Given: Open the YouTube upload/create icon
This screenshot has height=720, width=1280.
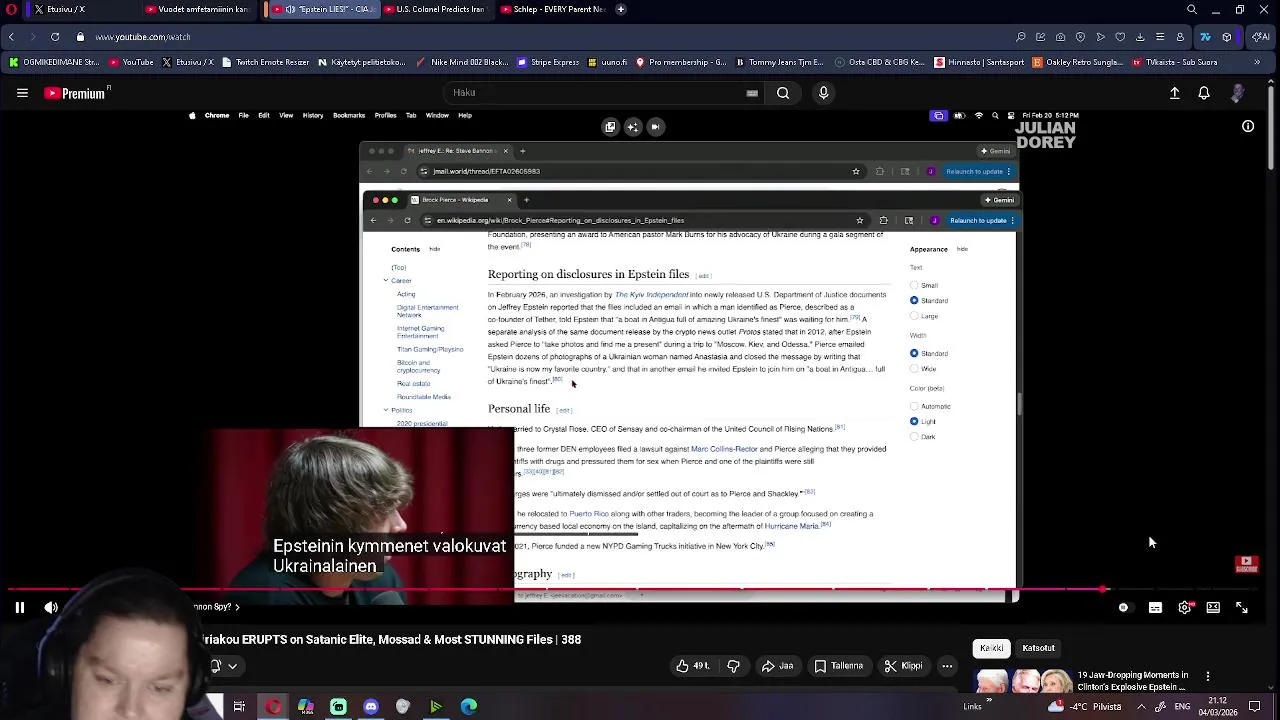Looking at the screenshot, I should tap(1175, 93).
